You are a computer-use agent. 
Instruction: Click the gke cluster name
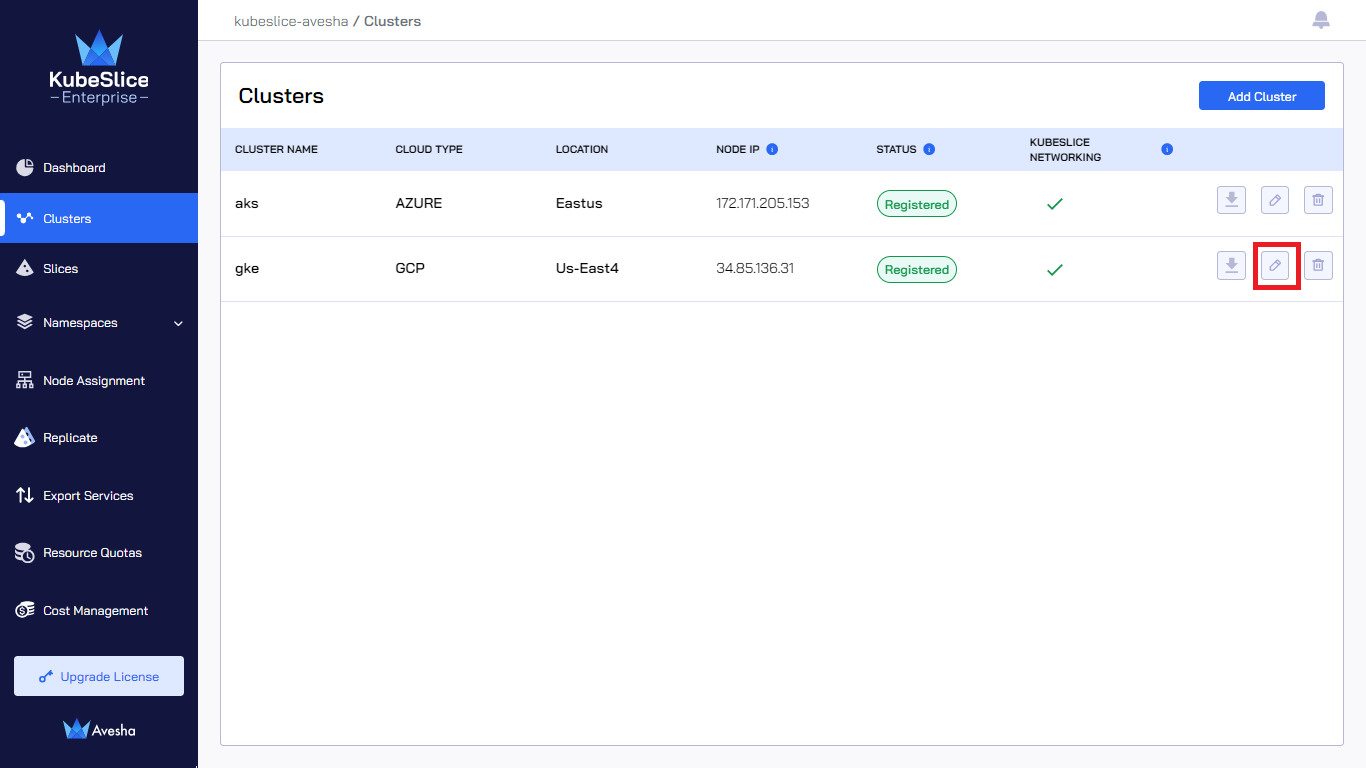(247, 268)
